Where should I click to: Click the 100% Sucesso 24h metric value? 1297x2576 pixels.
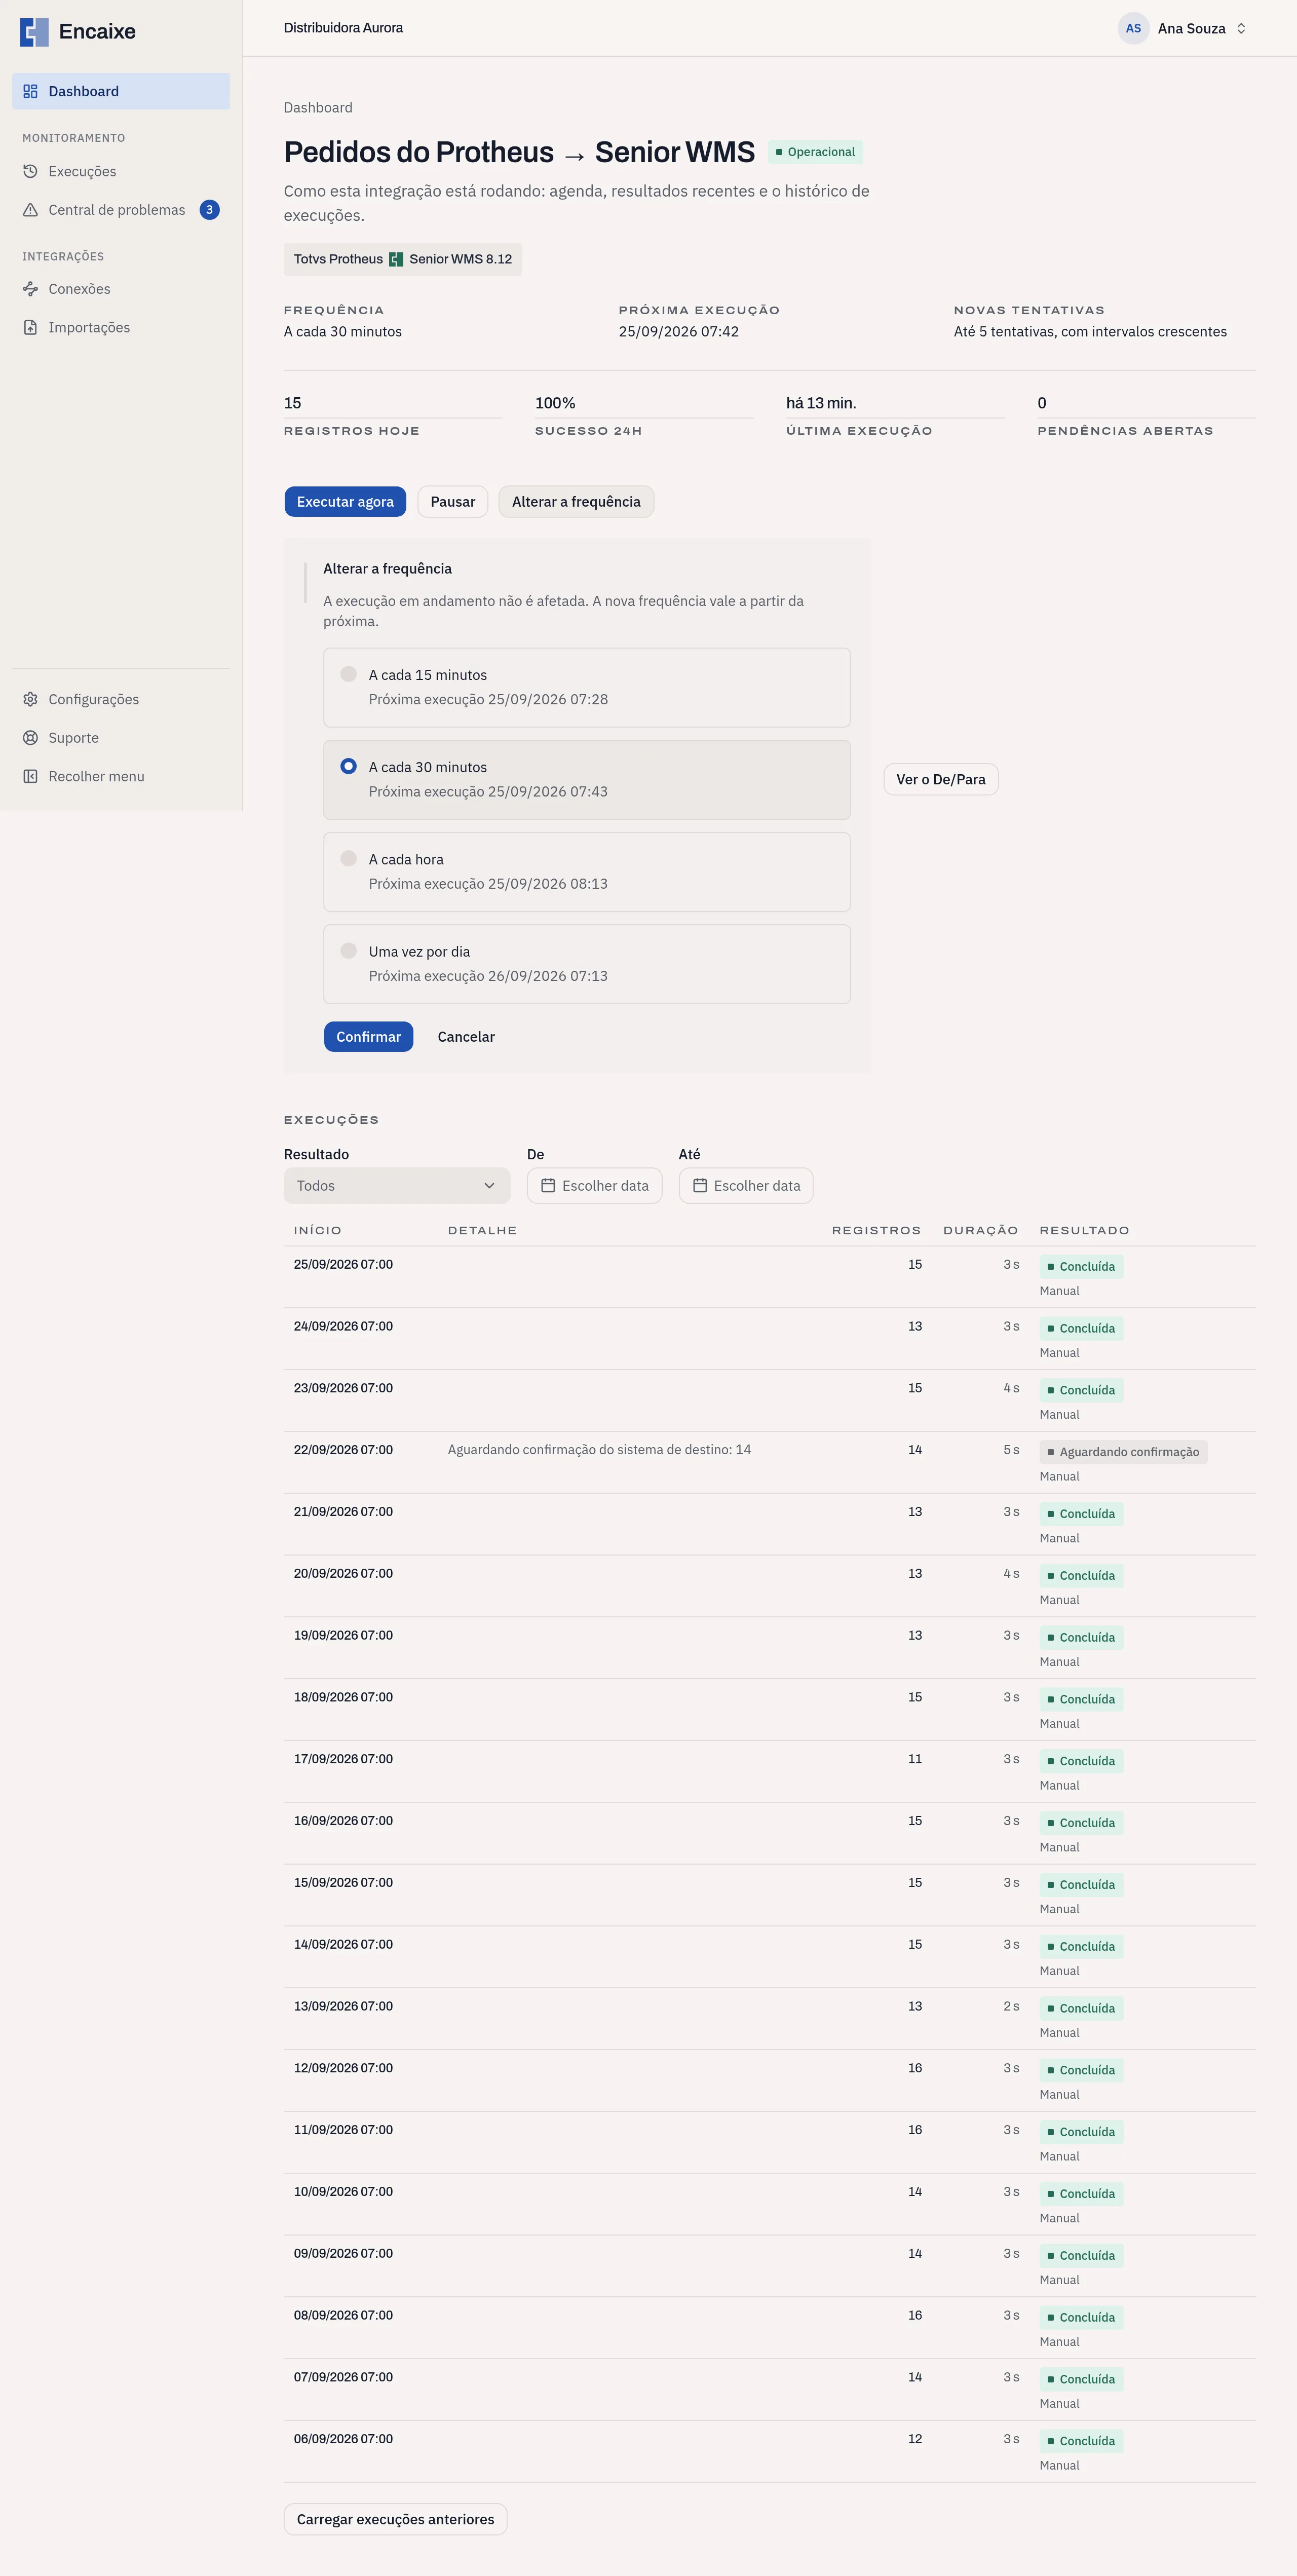[x=555, y=403]
